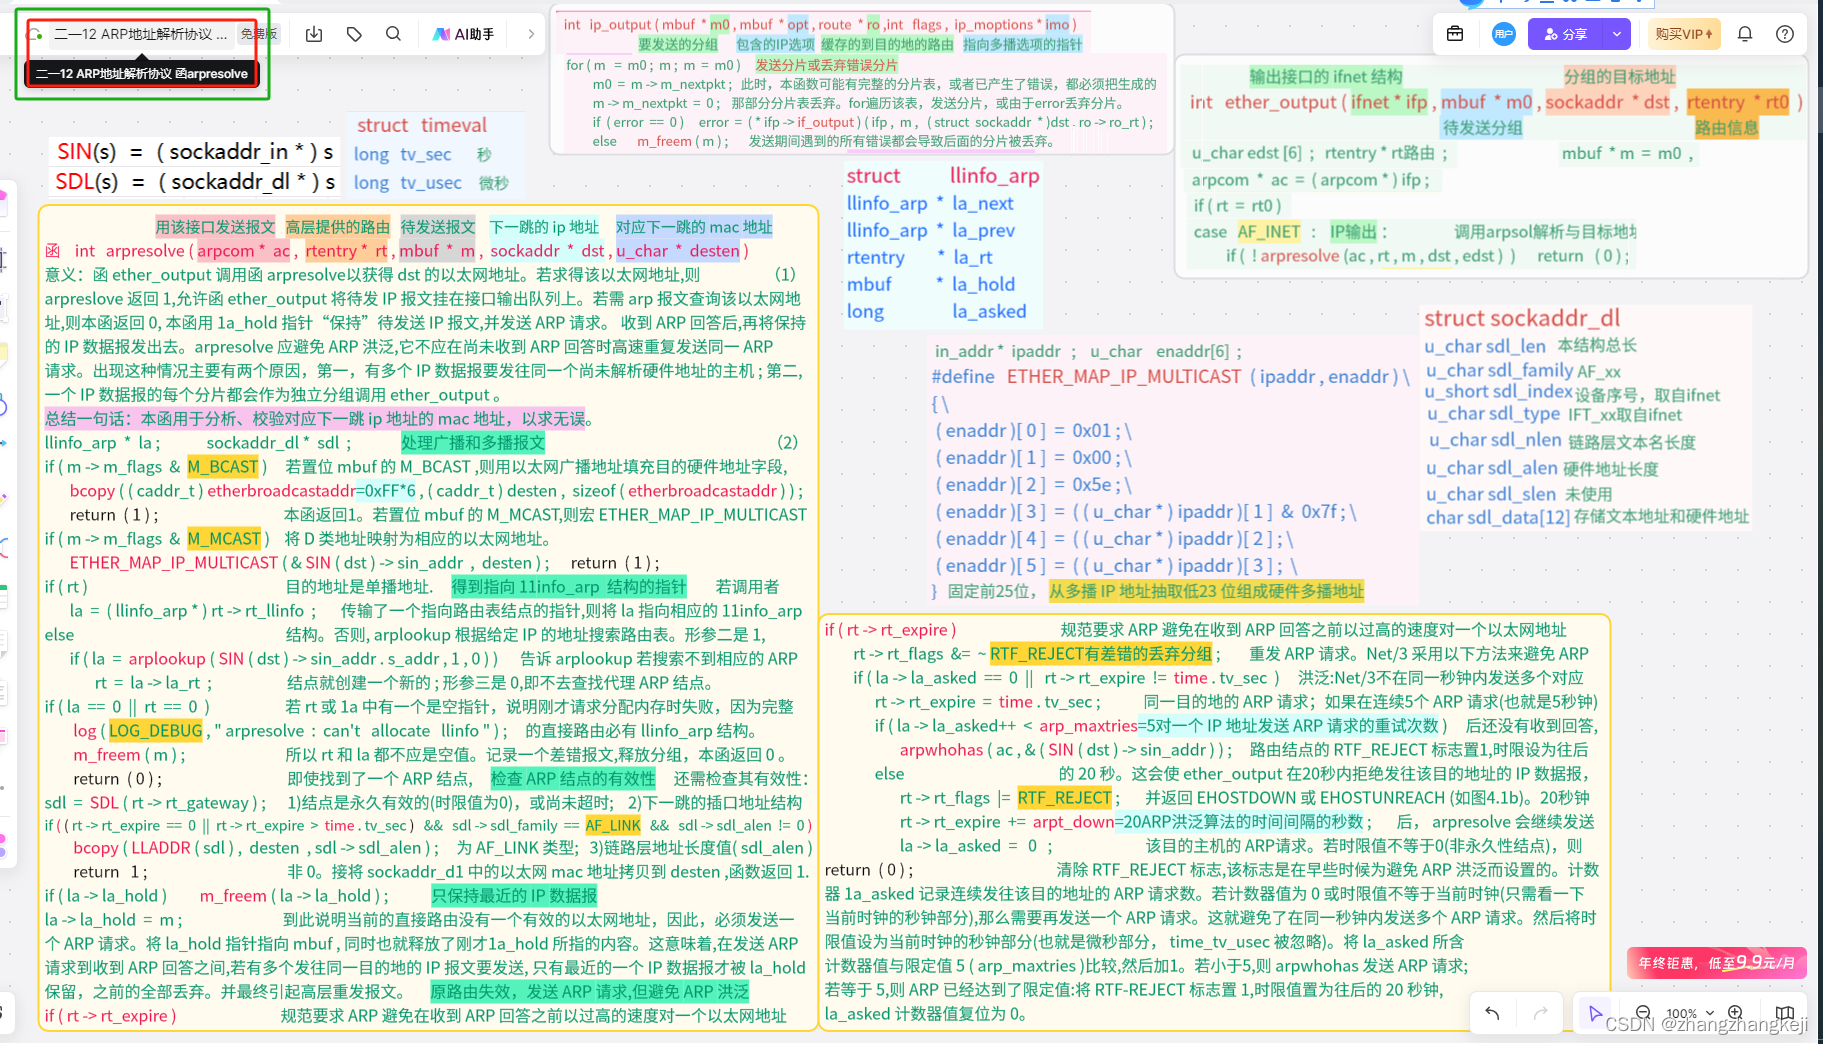The width and height of the screenshot is (1823, 1044).
Task: Click yellow 'LOG_DEBUG' highlighted text
Action: pos(156,730)
